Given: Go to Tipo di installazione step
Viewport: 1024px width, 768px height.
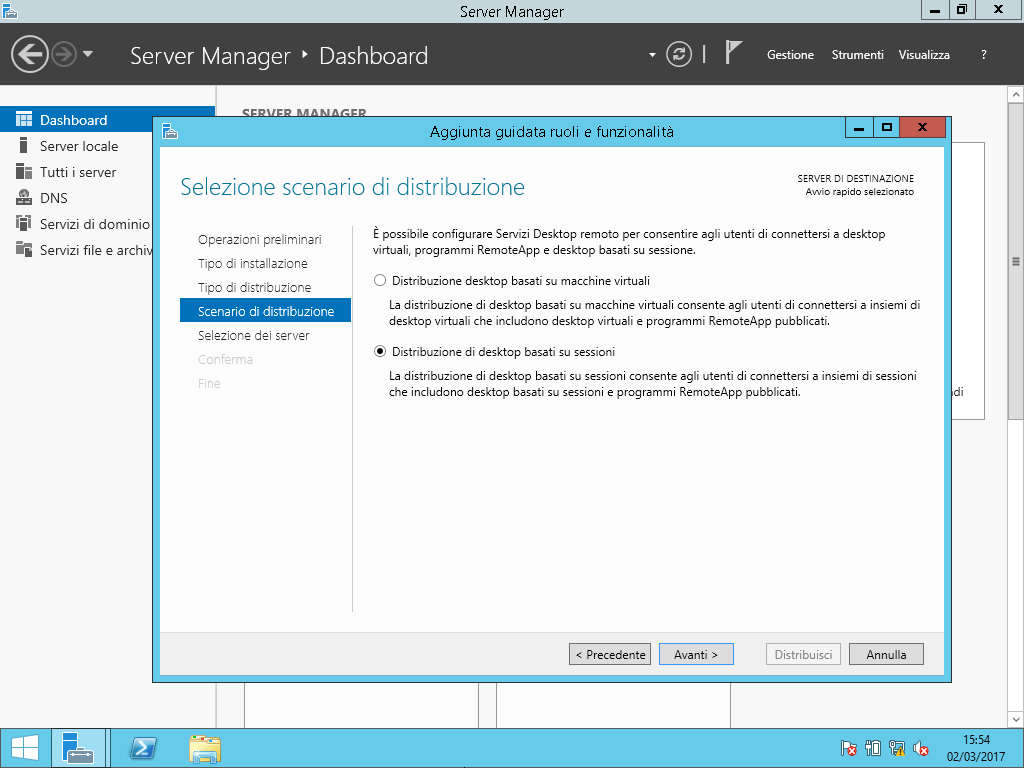Looking at the screenshot, I should (252, 264).
